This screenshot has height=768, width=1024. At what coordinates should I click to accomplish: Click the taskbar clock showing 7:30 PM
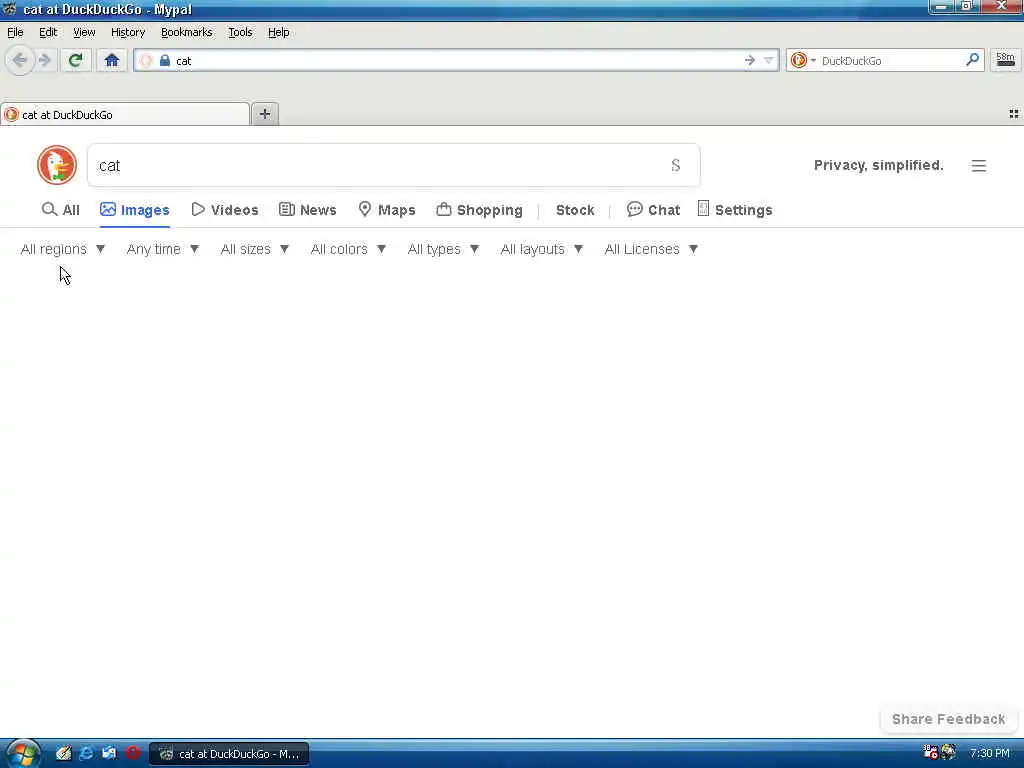pyautogui.click(x=989, y=754)
